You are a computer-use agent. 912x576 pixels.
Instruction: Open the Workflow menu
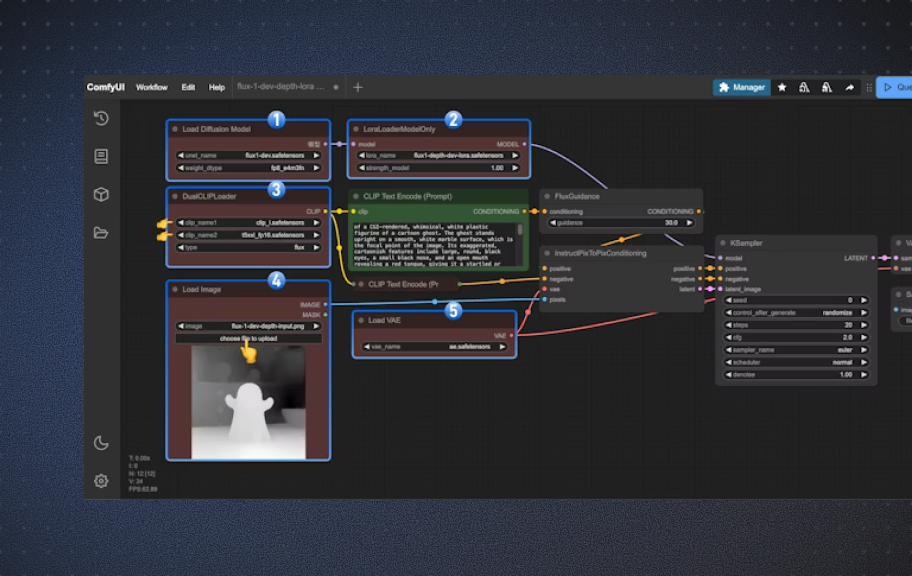[152, 88]
